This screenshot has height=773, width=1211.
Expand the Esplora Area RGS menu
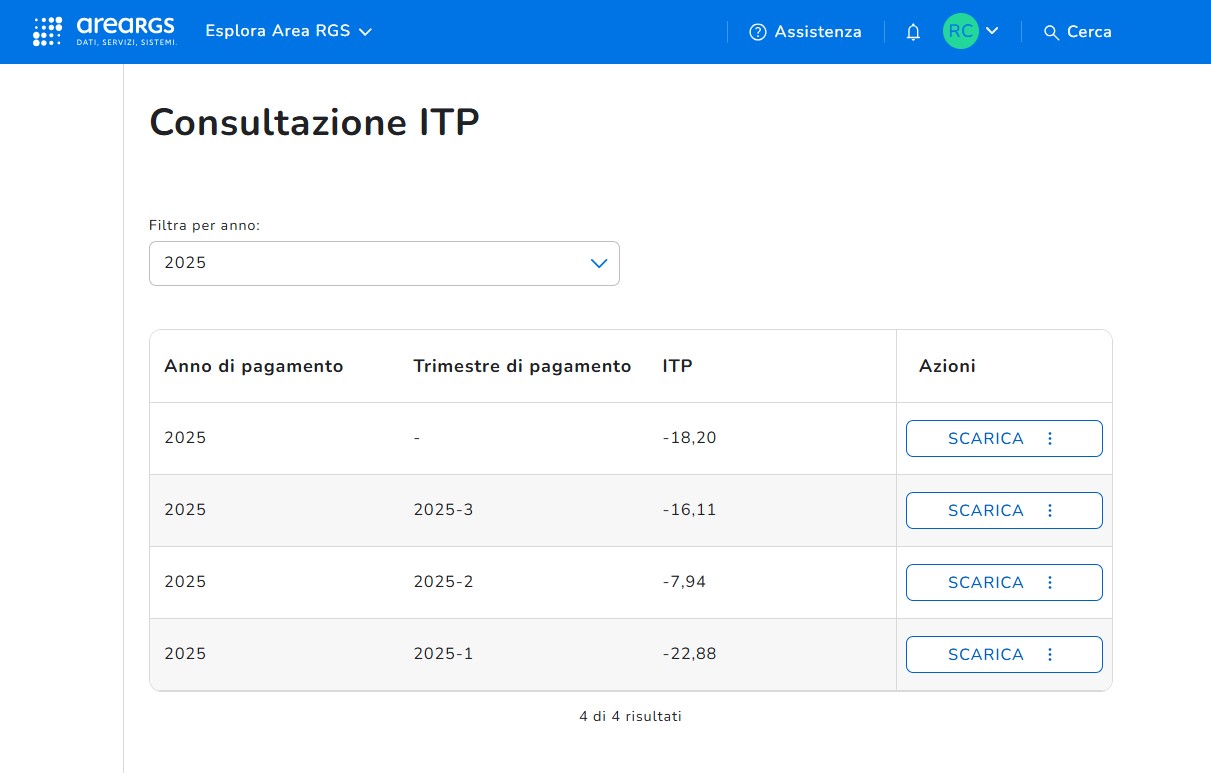click(288, 31)
